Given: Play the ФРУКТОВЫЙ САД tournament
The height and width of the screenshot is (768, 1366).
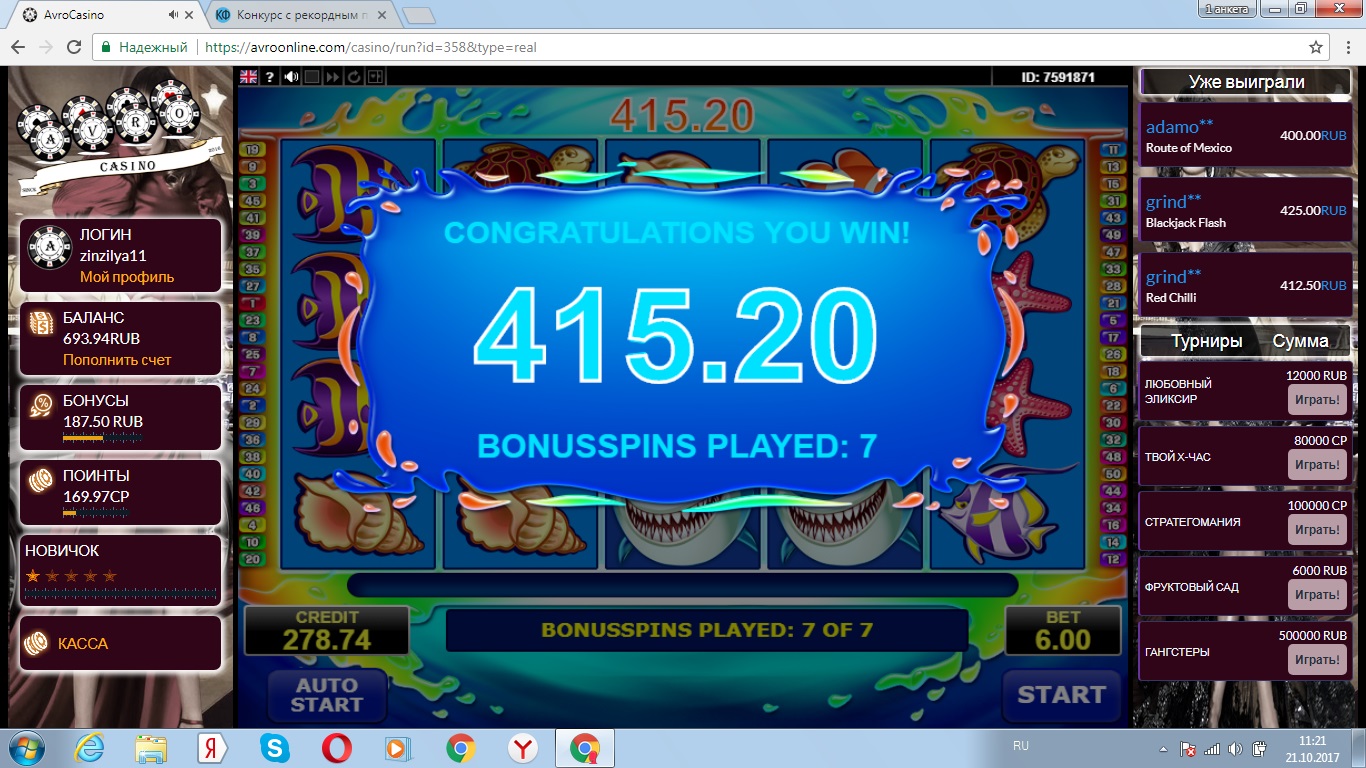Looking at the screenshot, I should pos(1317,595).
